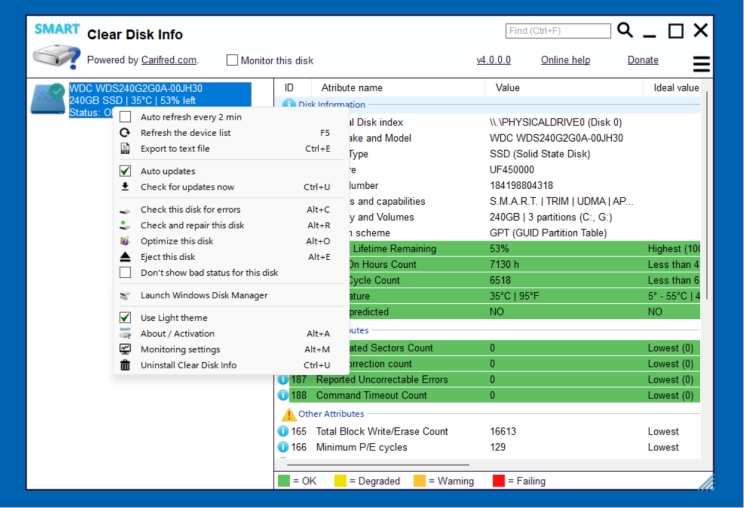744x508 pixels.
Task: Toggle Monitor this disk checkbox
Action: click(x=232, y=60)
